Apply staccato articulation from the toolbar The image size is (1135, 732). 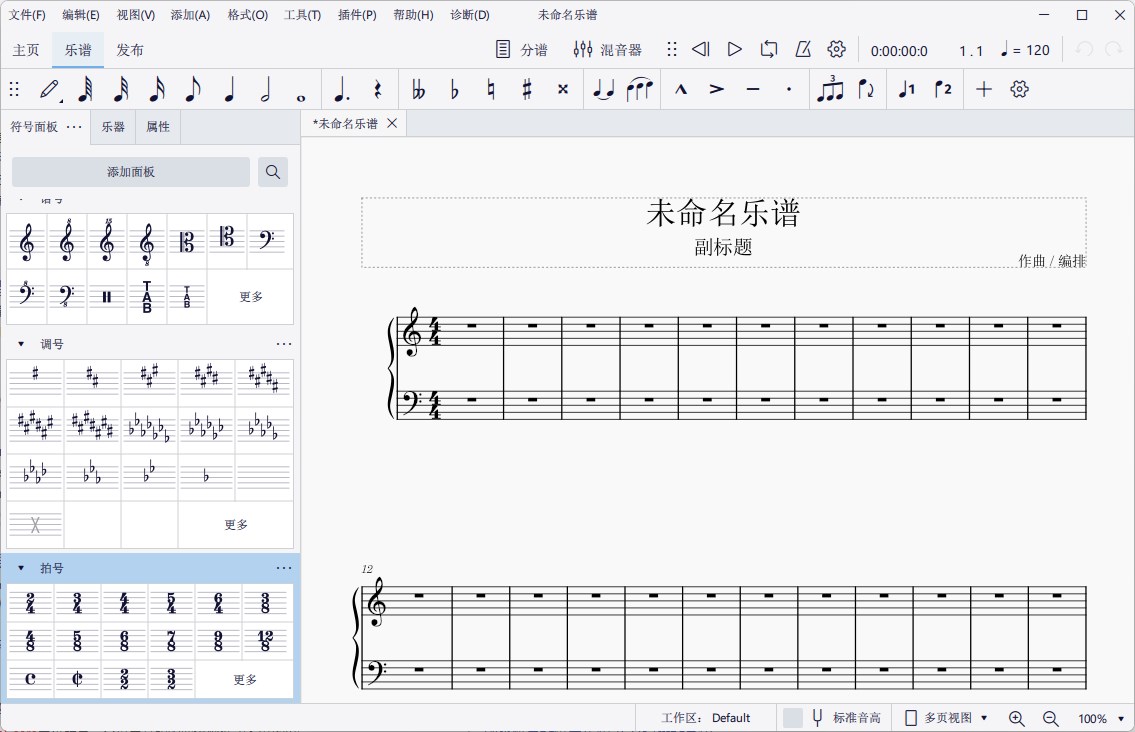click(789, 89)
